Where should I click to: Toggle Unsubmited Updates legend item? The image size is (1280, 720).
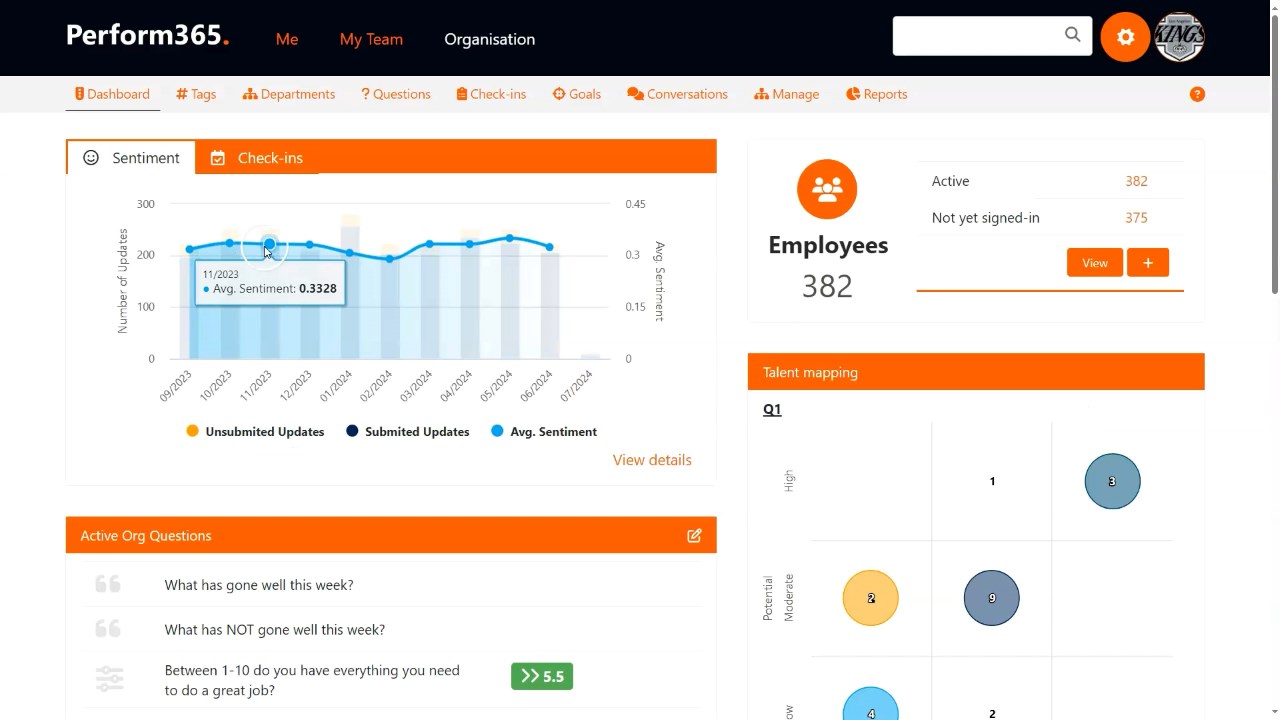tap(255, 432)
